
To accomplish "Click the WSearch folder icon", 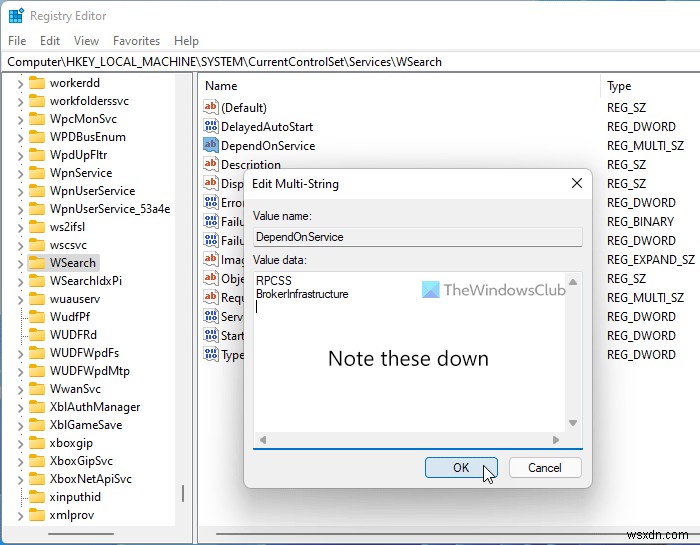I will [37, 263].
